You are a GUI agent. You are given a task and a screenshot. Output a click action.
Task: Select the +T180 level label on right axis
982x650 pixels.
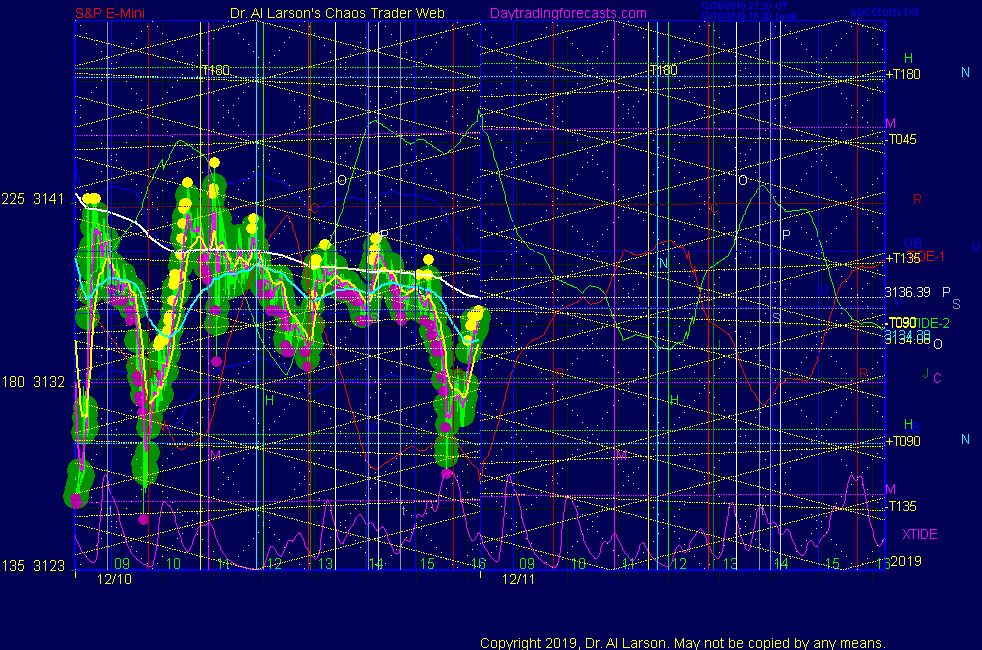(x=903, y=74)
